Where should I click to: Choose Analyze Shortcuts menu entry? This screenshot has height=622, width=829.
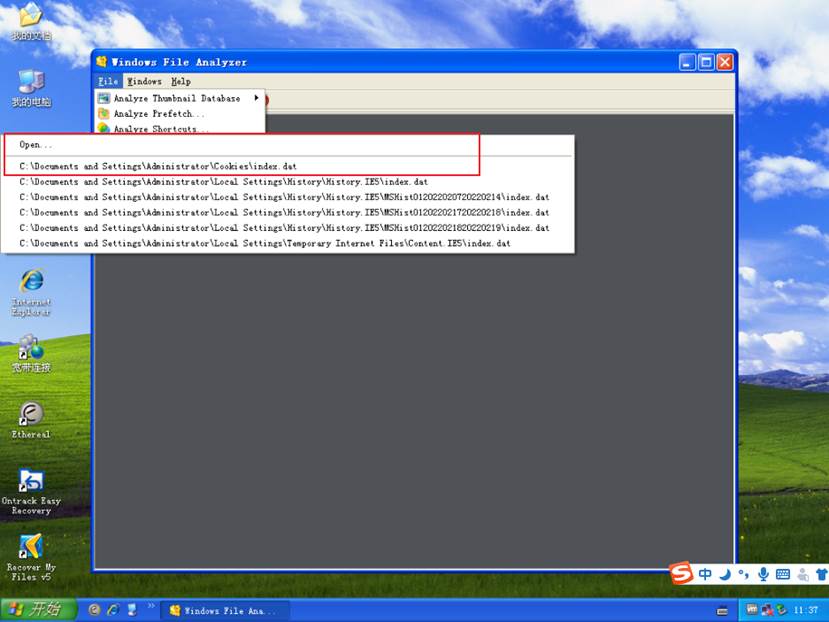[180, 128]
